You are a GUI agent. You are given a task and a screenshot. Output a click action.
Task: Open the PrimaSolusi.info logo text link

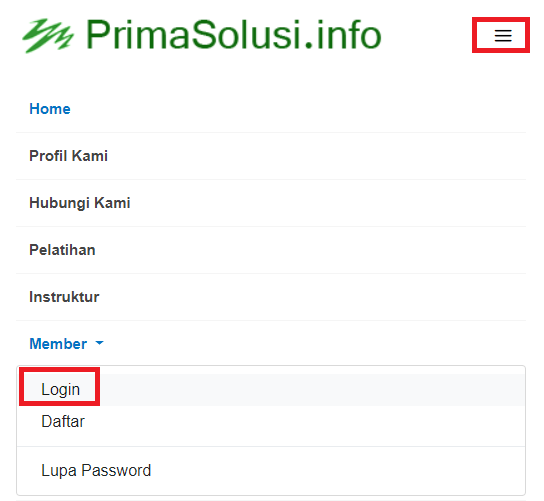[x=233, y=35]
